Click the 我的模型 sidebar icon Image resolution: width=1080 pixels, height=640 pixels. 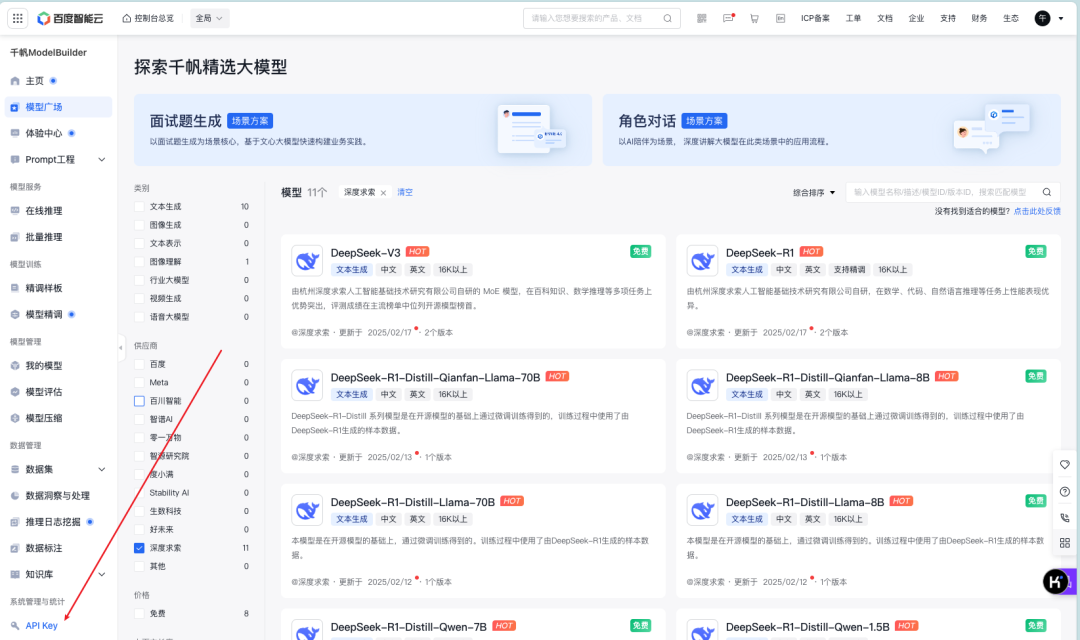(x=15, y=366)
